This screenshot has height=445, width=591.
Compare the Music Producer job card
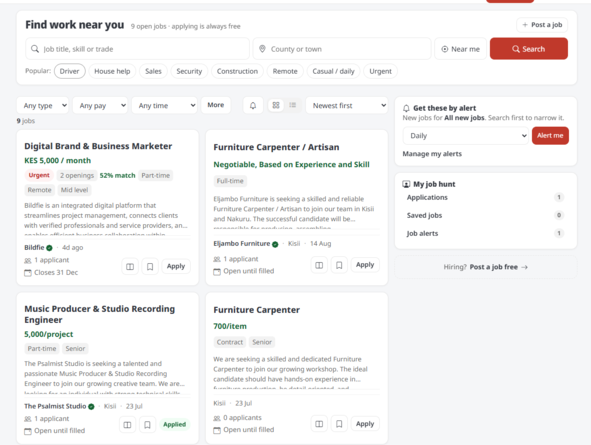127,425
